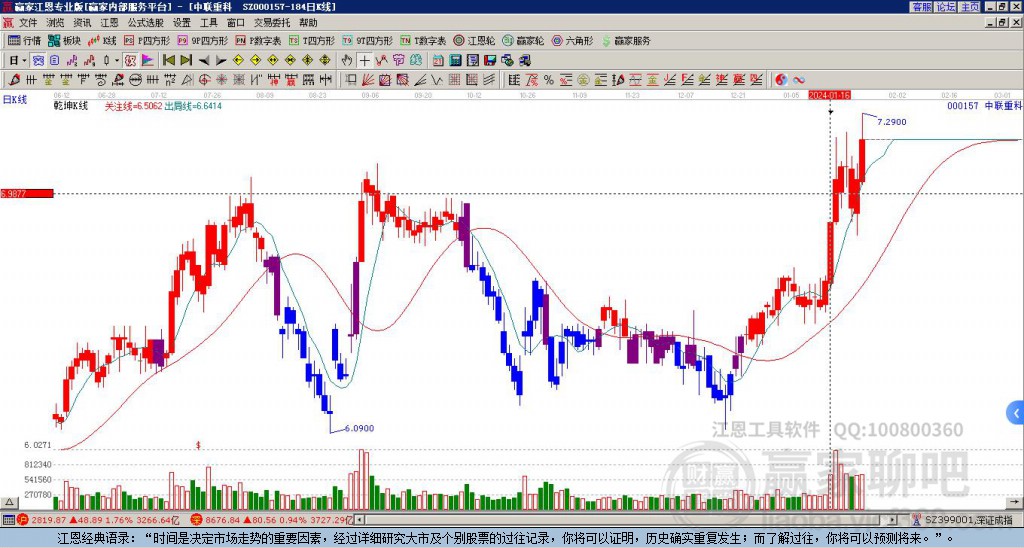
Task: Click the 日K线 chart label
Action: [x=15, y=100]
